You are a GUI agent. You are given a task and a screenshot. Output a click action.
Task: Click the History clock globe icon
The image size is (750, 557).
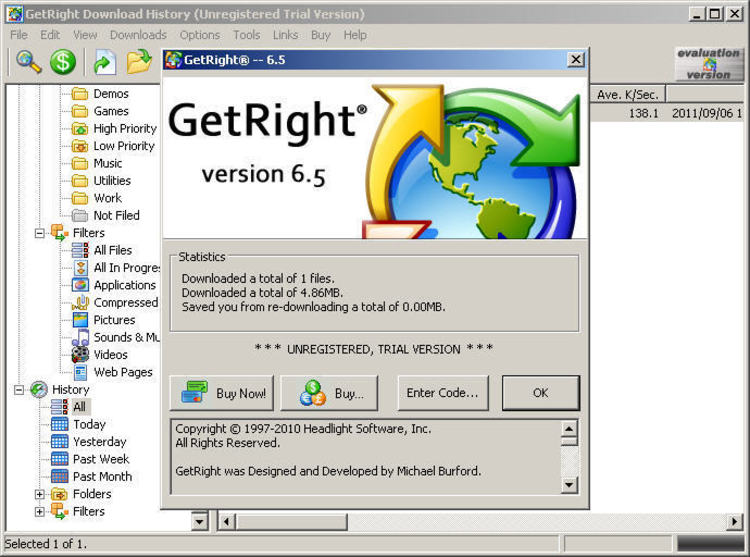(x=39, y=390)
